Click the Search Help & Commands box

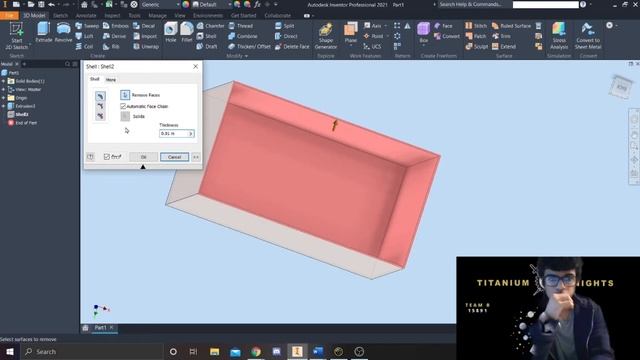click(x=470, y=4)
